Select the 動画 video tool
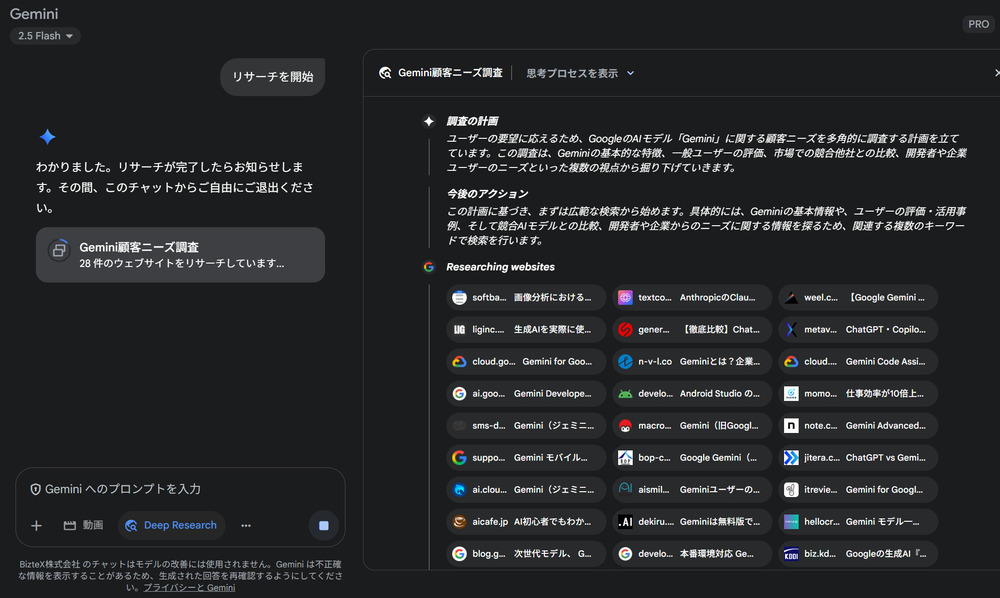The height and width of the screenshot is (598, 1000). [x=84, y=525]
